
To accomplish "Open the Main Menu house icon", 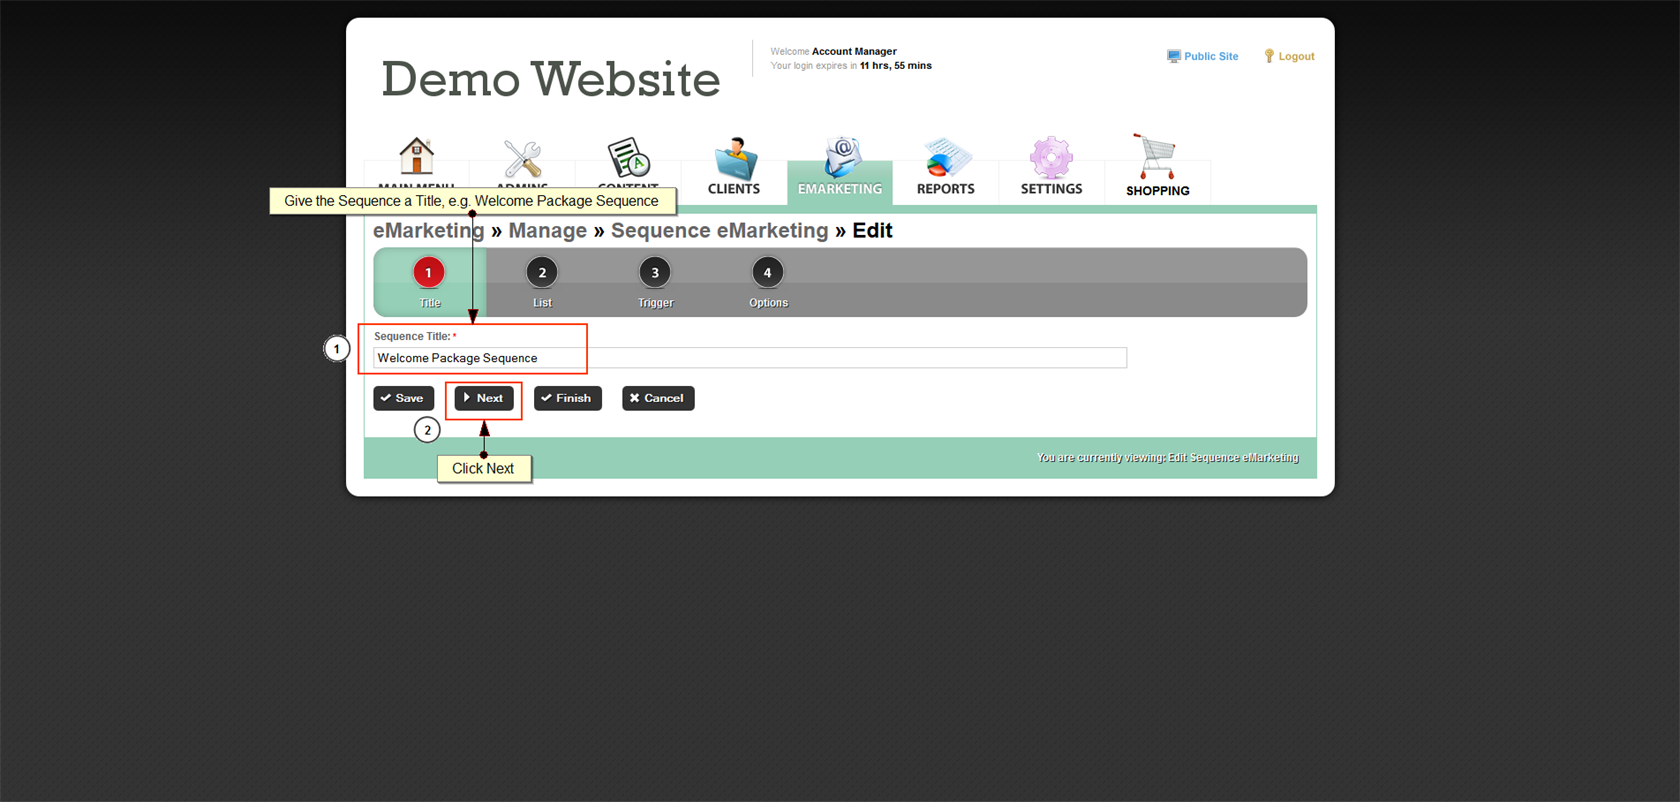I will [416, 157].
